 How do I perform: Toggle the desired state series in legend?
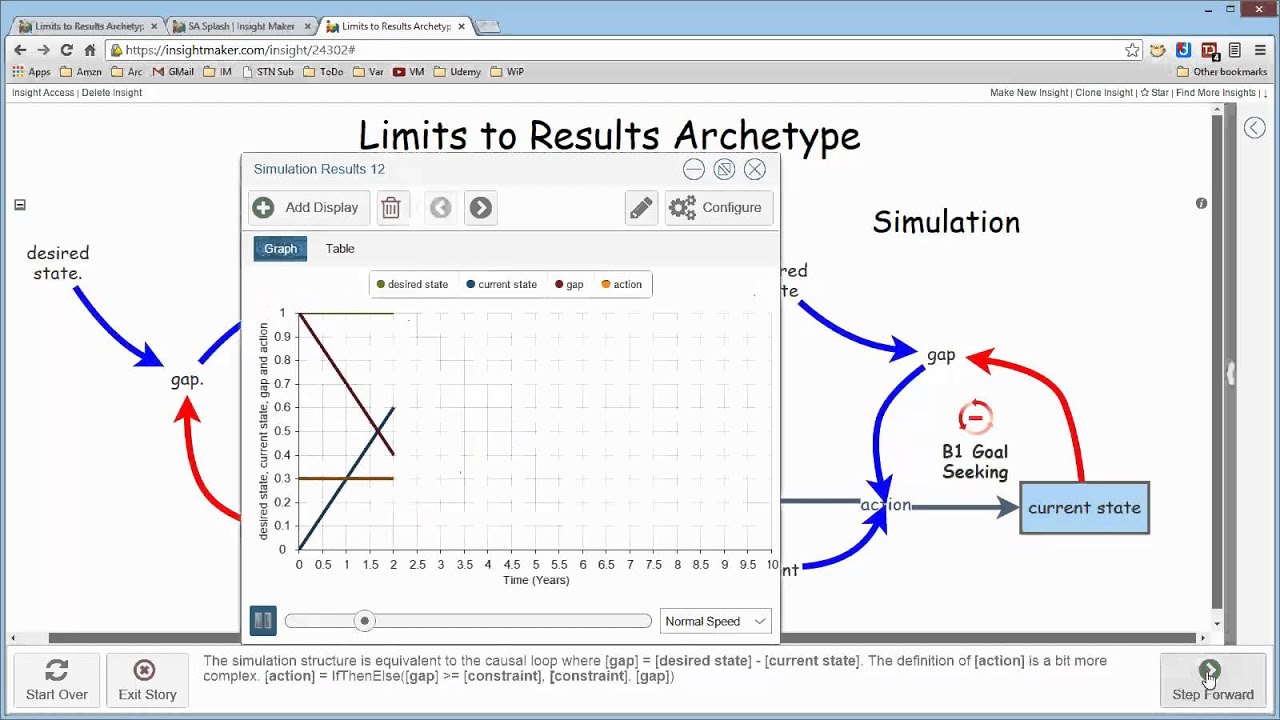click(412, 285)
